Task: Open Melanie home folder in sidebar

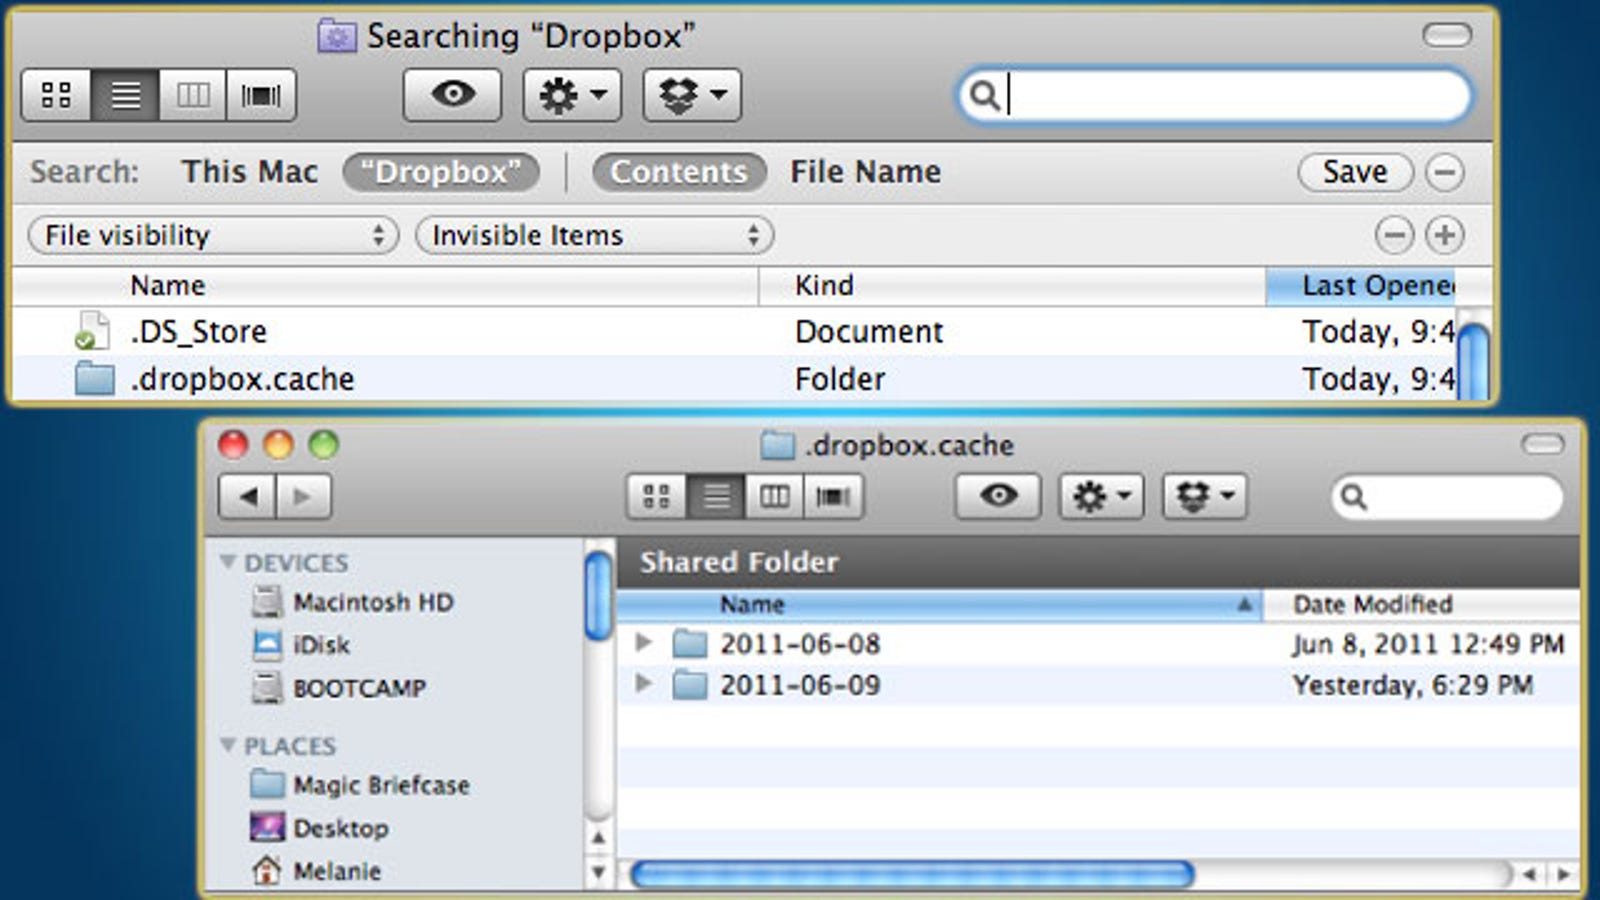Action: 316,871
